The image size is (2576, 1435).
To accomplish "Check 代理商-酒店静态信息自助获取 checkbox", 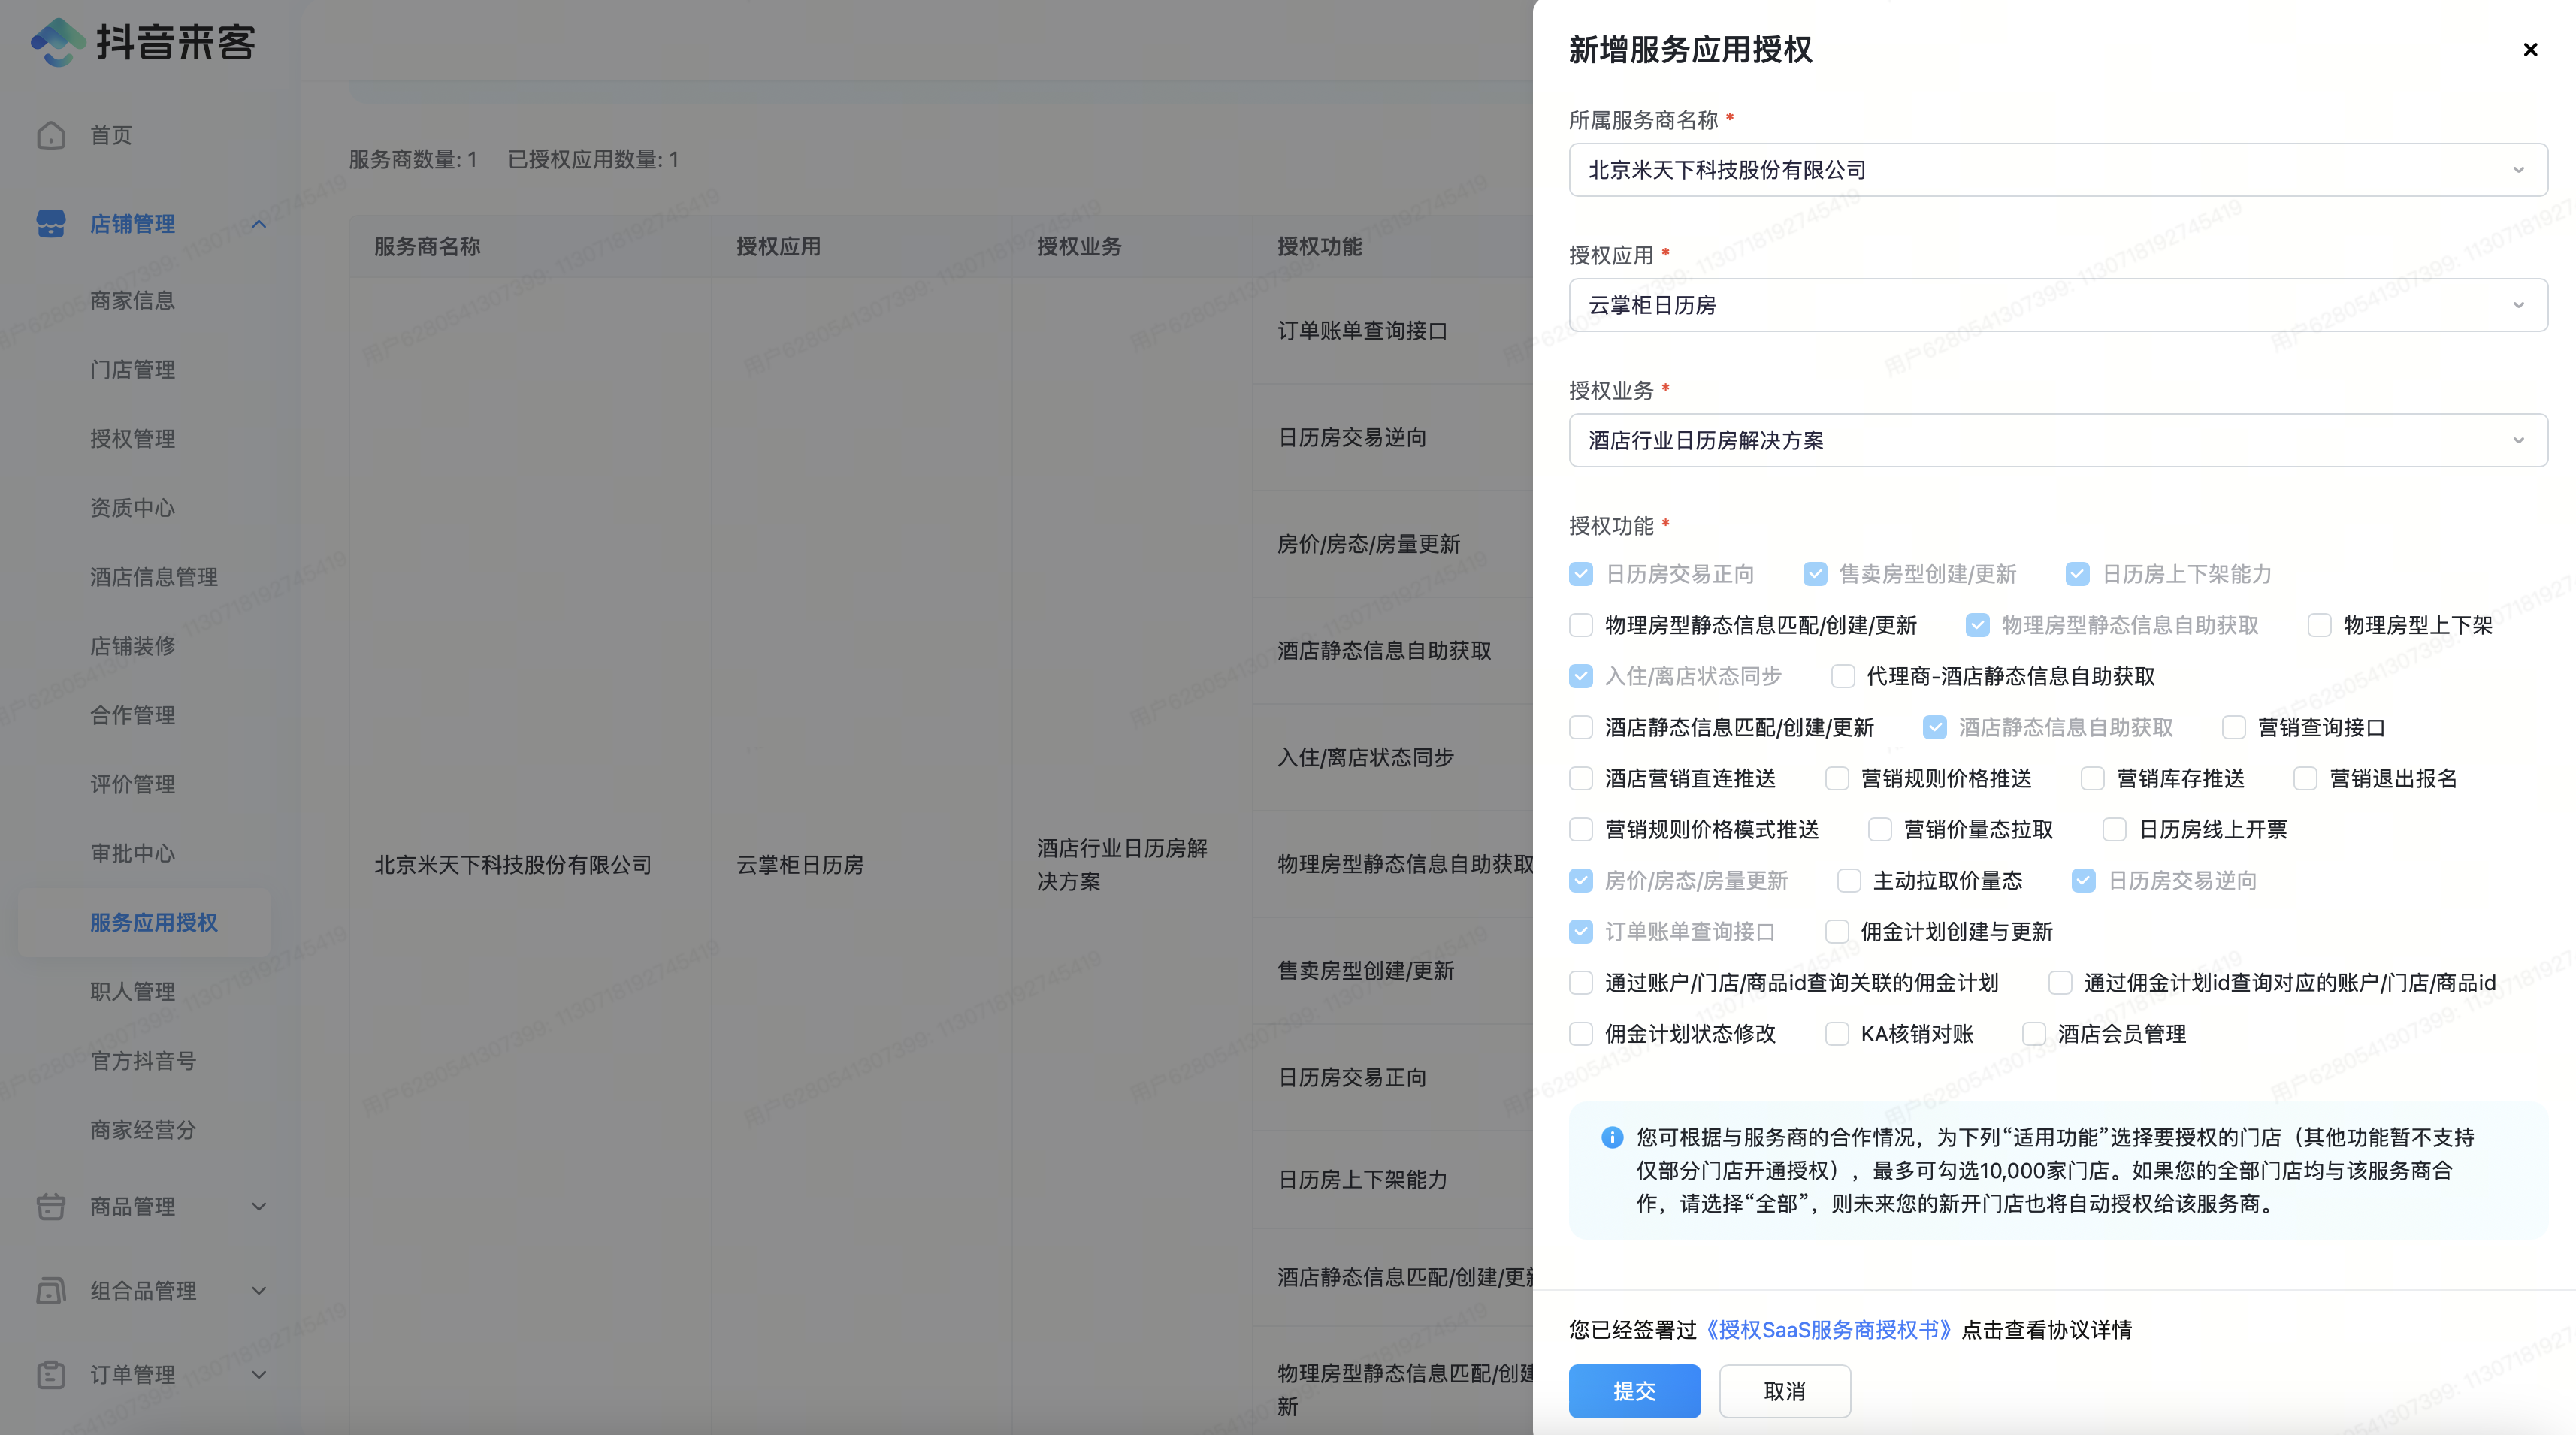I will [1843, 676].
